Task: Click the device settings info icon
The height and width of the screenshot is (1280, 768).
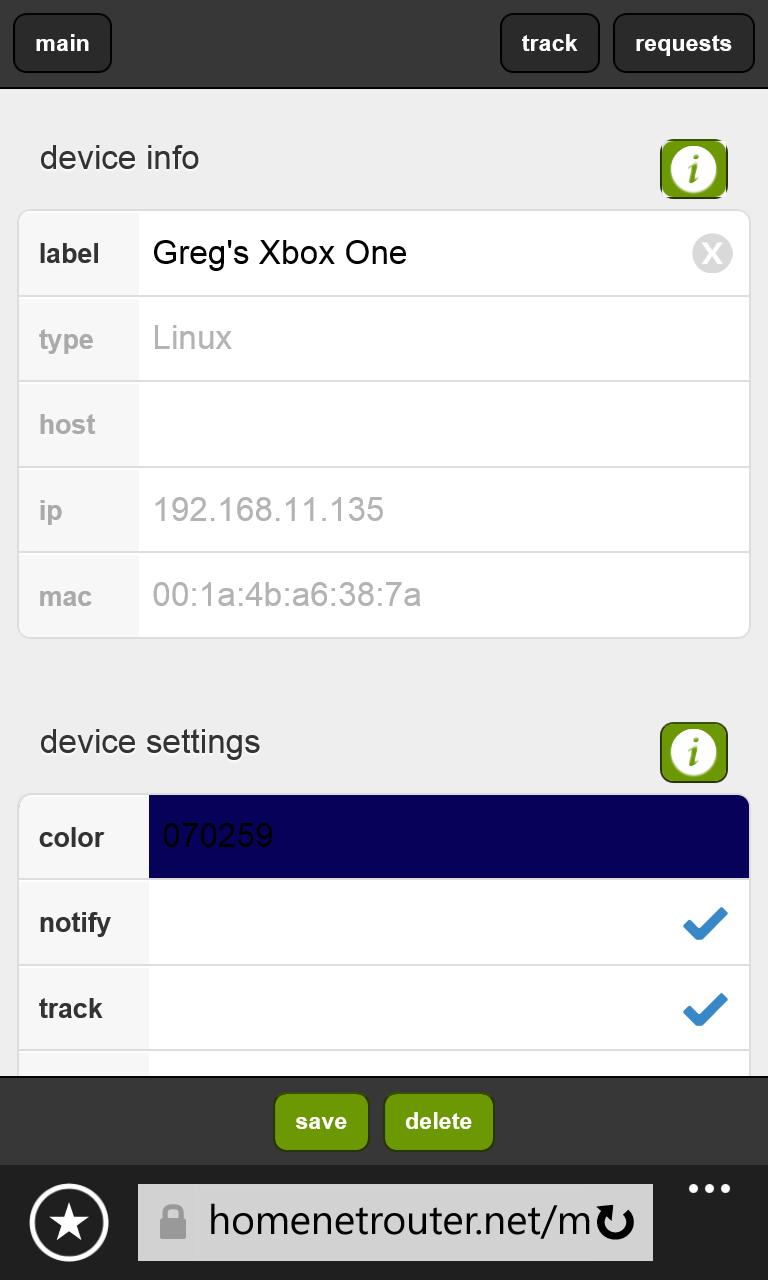Action: 693,752
